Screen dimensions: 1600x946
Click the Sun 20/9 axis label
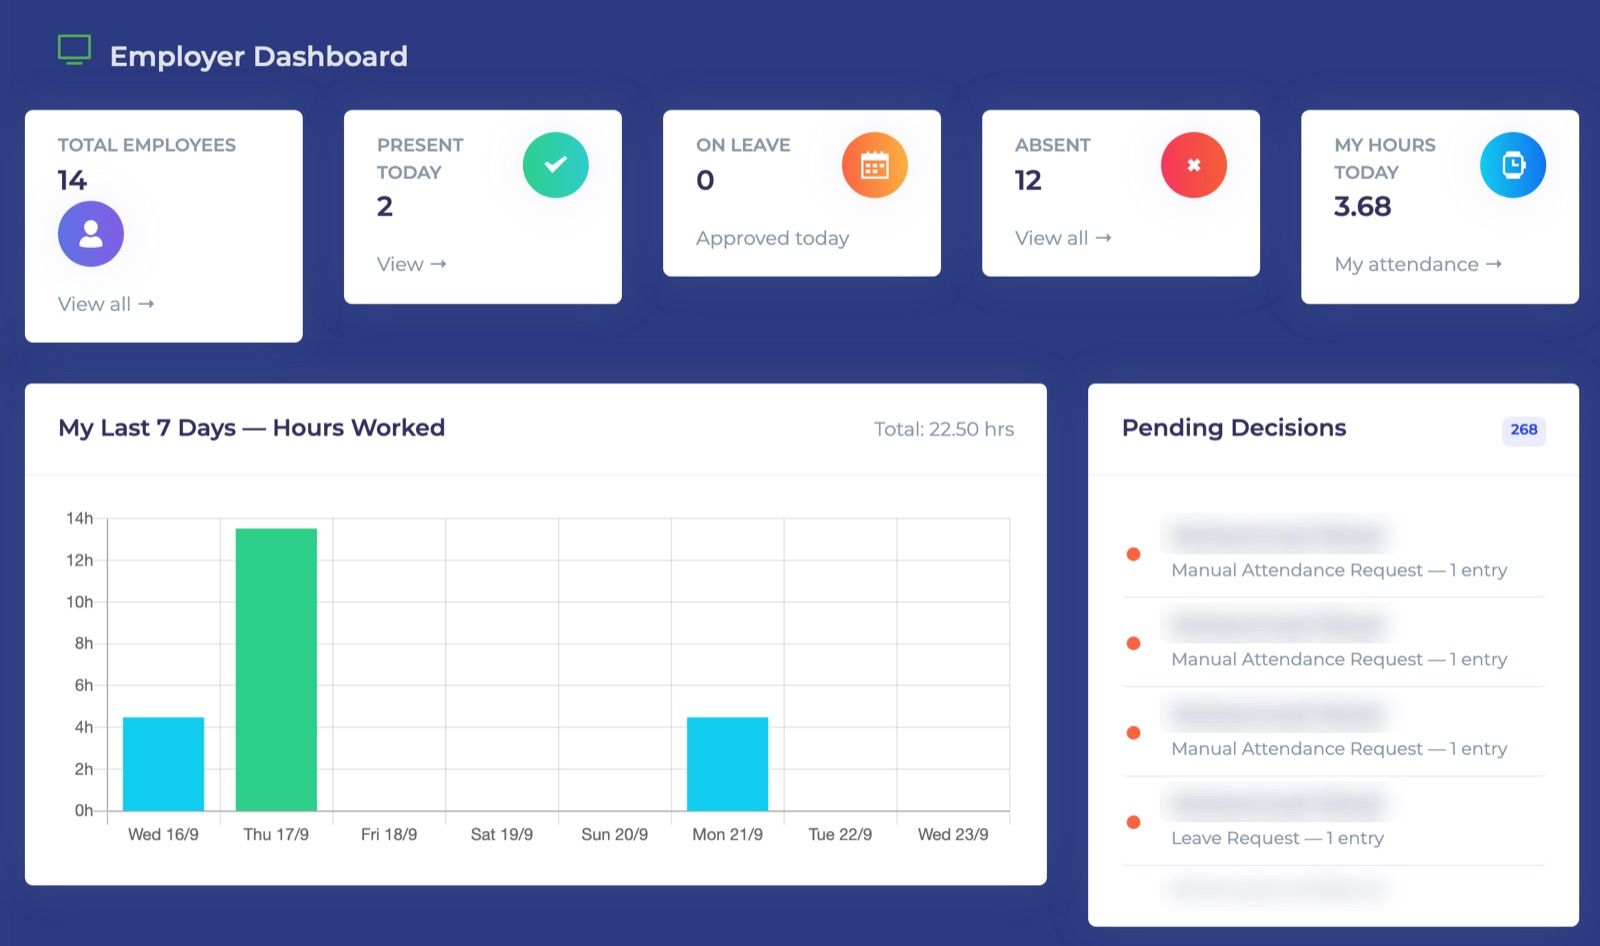(614, 834)
